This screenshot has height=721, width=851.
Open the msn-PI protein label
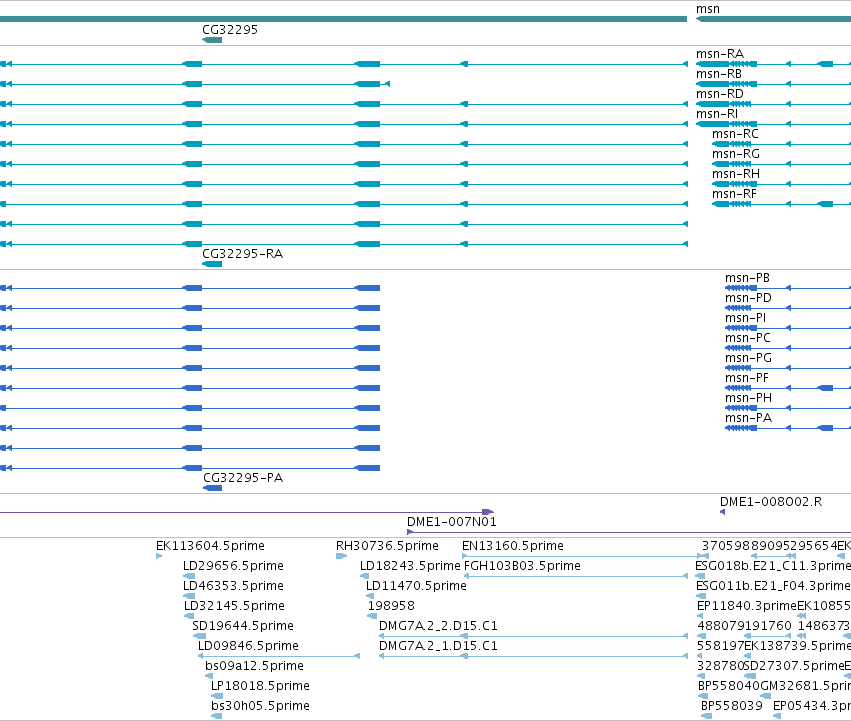745,318
